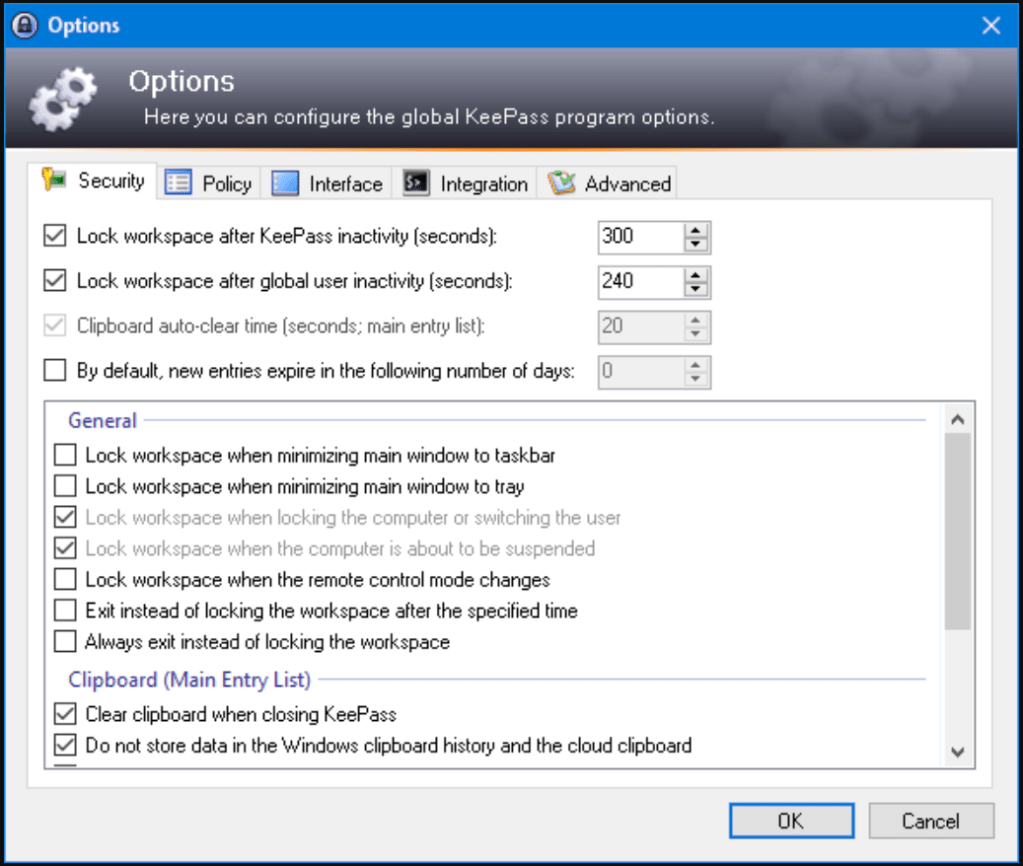Uncheck Clear clipboard when closing KeePass
Viewport: 1023px width, 866px height.
[x=65, y=714]
